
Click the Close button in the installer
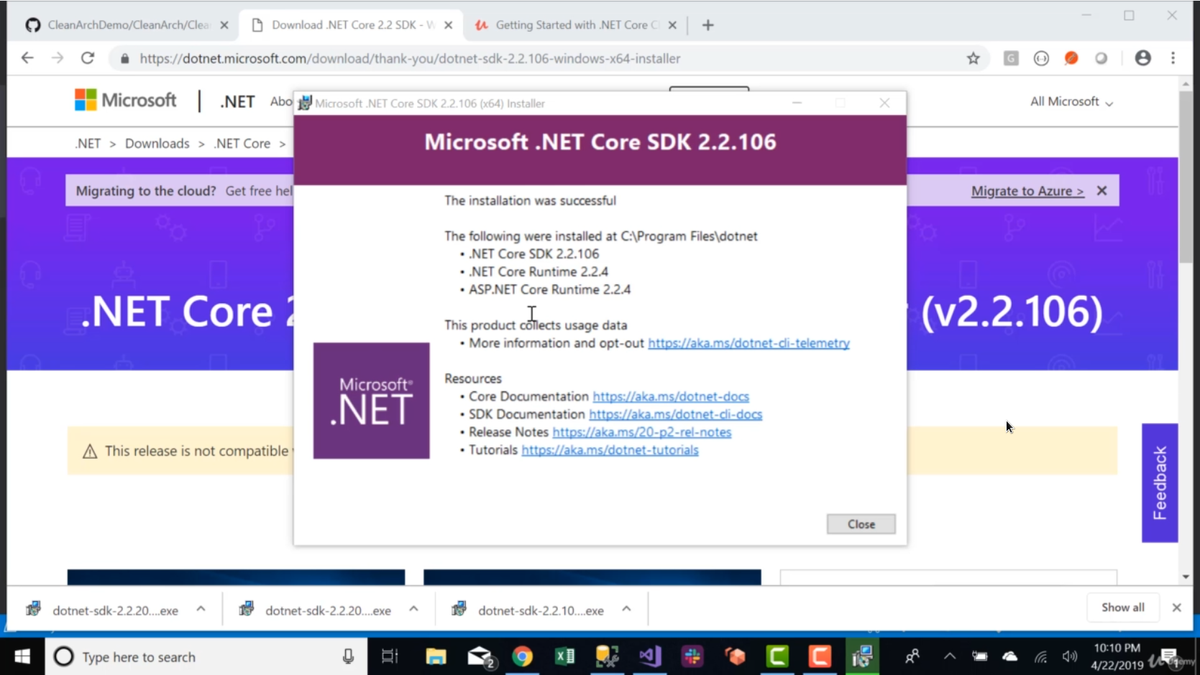pos(861,524)
